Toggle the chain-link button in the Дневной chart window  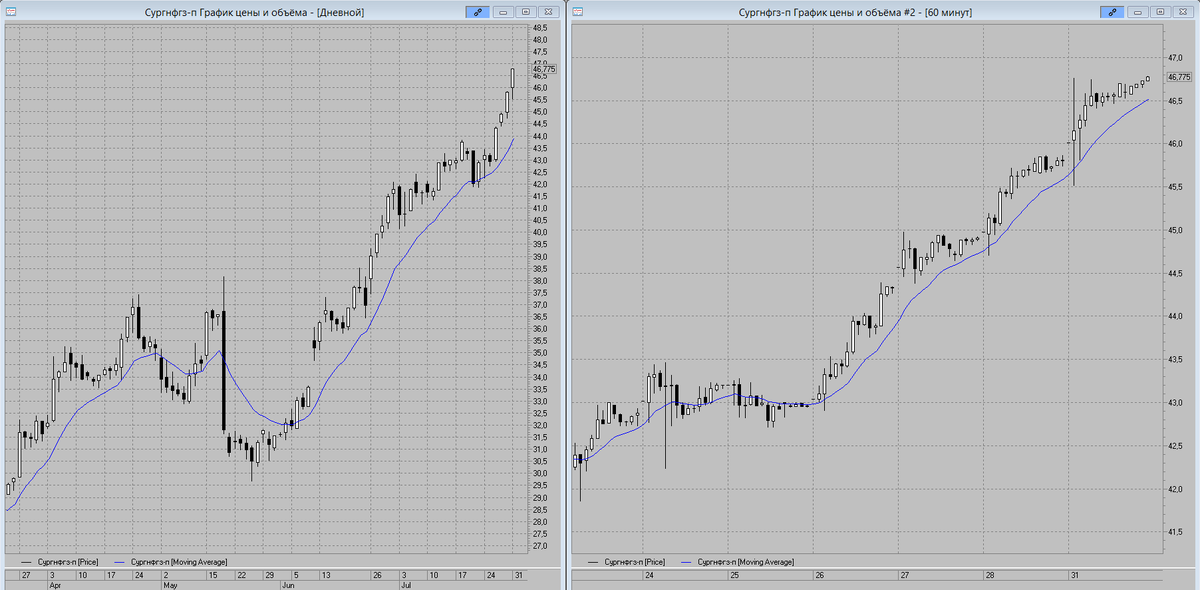(x=478, y=11)
